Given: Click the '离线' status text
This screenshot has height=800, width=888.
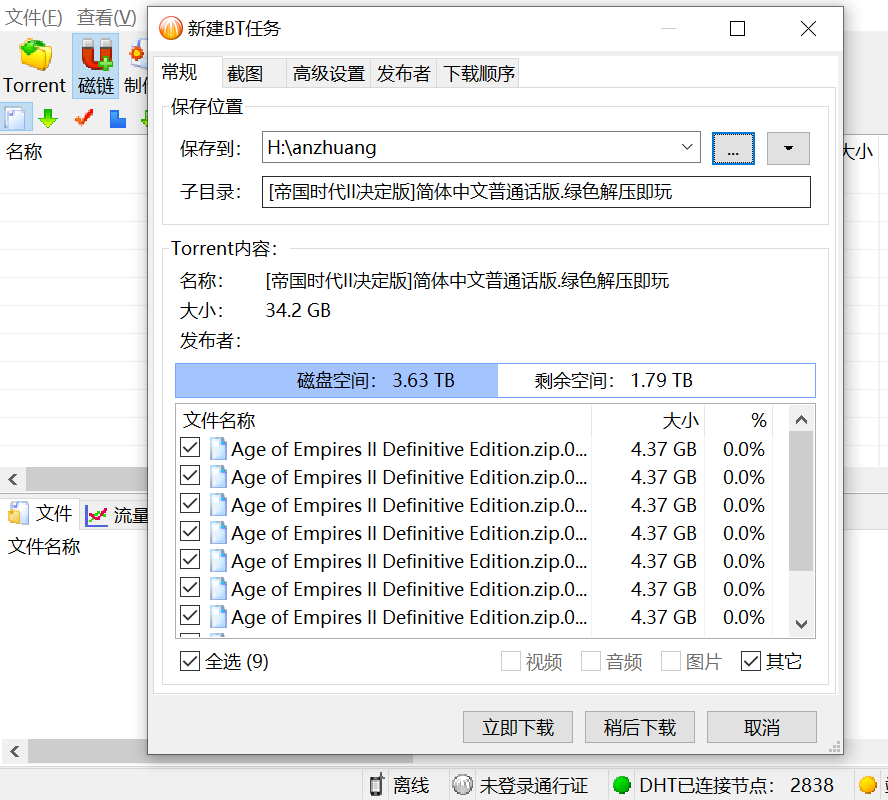Looking at the screenshot, I should [x=411, y=785].
